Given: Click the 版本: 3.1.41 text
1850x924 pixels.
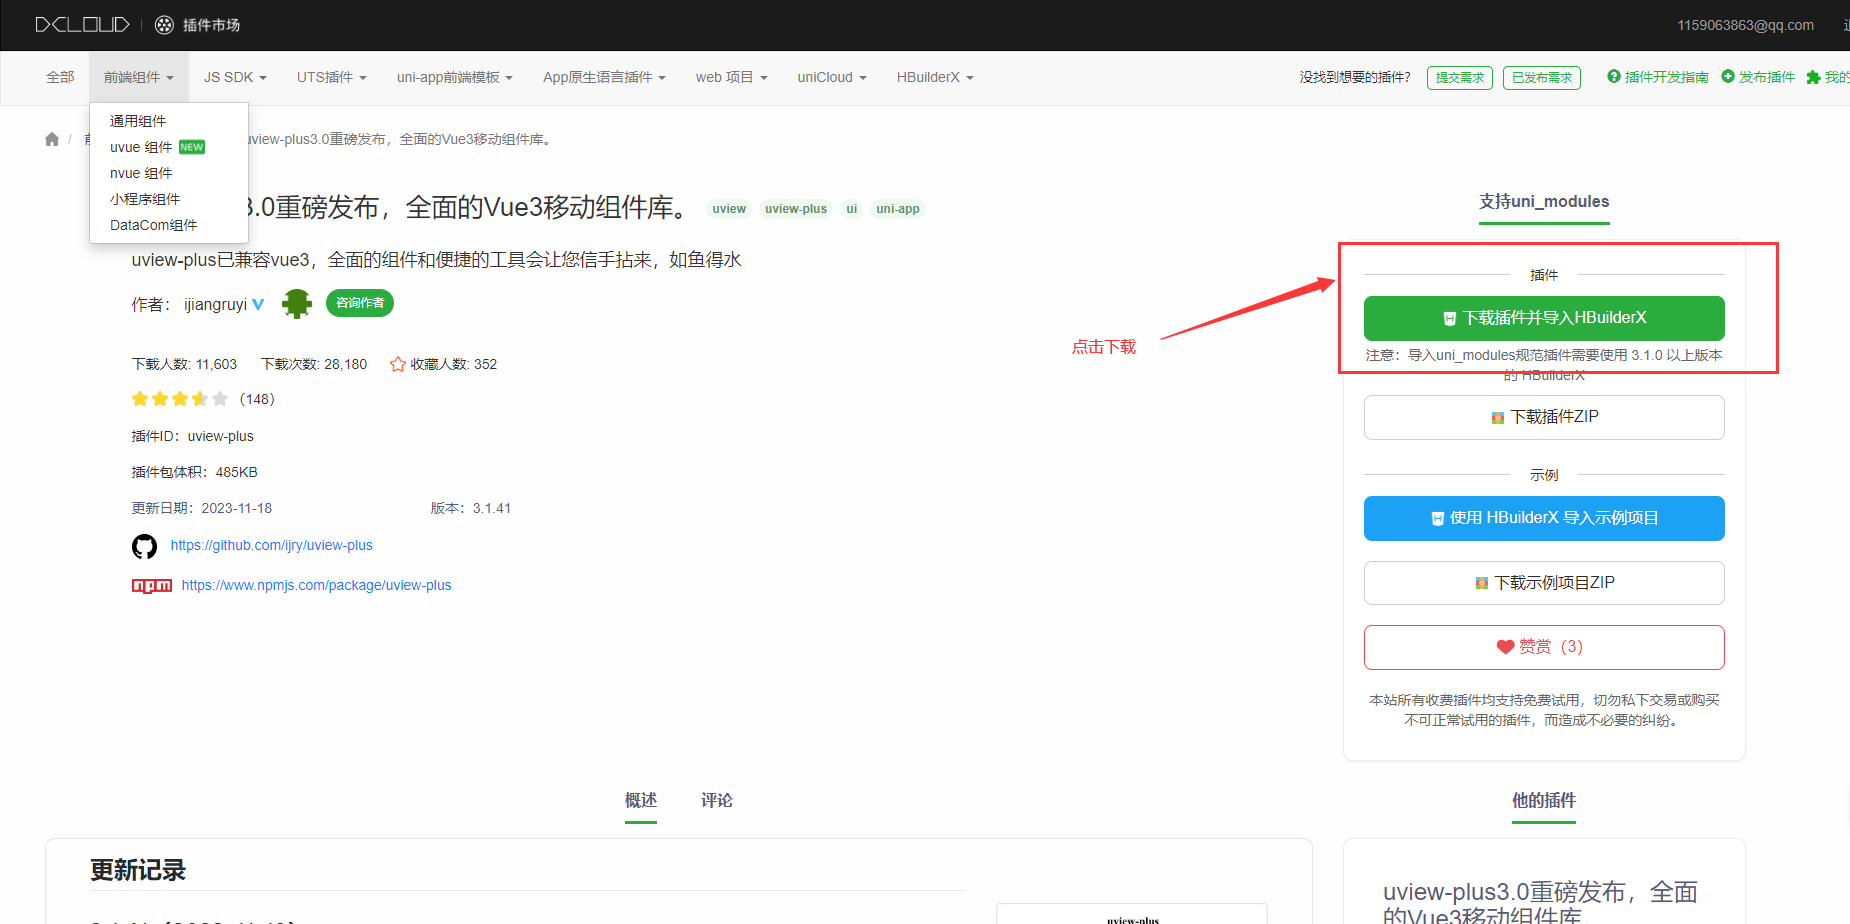Looking at the screenshot, I should click(x=471, y=508).
